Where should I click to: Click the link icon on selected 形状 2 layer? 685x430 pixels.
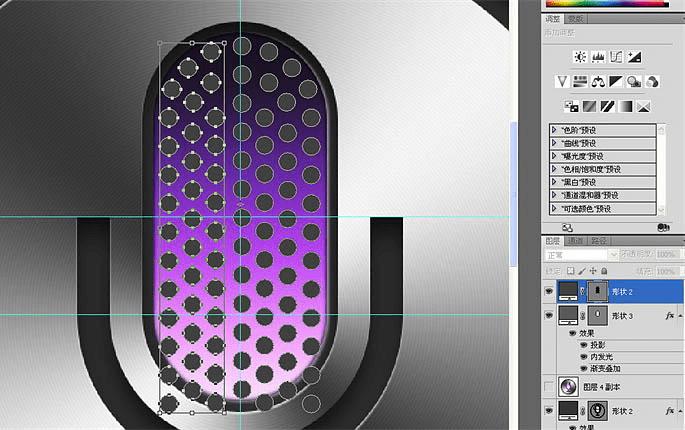(583, 291)
